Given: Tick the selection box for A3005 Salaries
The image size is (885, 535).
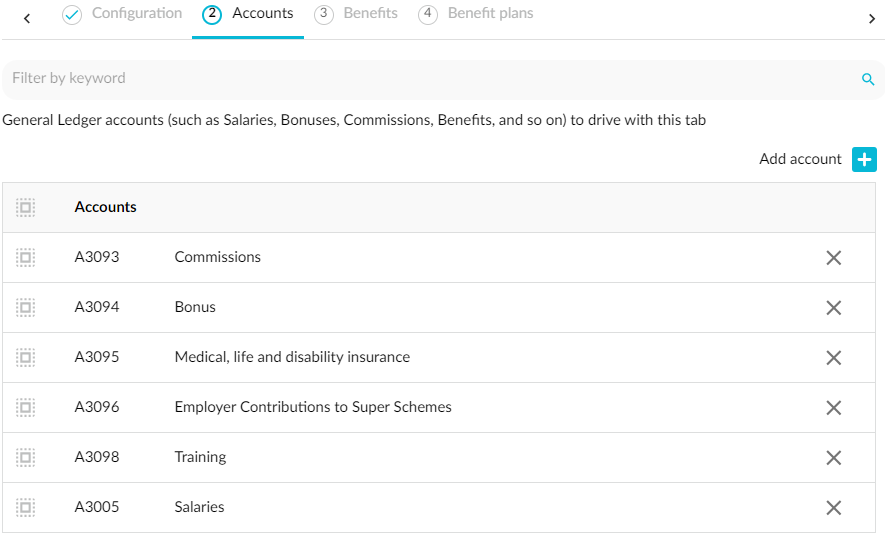Looking at the screenshot, I should [x=26, y=508].
